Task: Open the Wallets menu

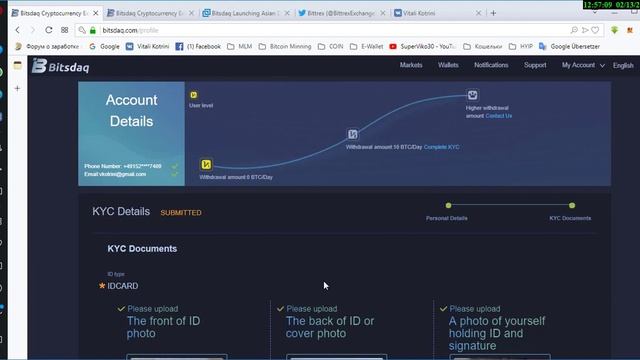Action: pyautogui.click(x=448, y=65)
